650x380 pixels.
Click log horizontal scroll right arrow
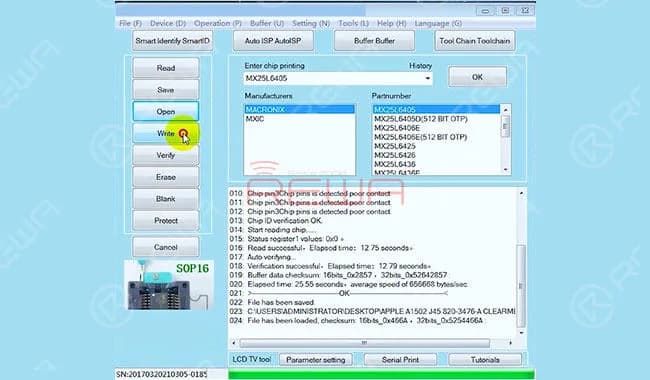click(x=510, y=343)
